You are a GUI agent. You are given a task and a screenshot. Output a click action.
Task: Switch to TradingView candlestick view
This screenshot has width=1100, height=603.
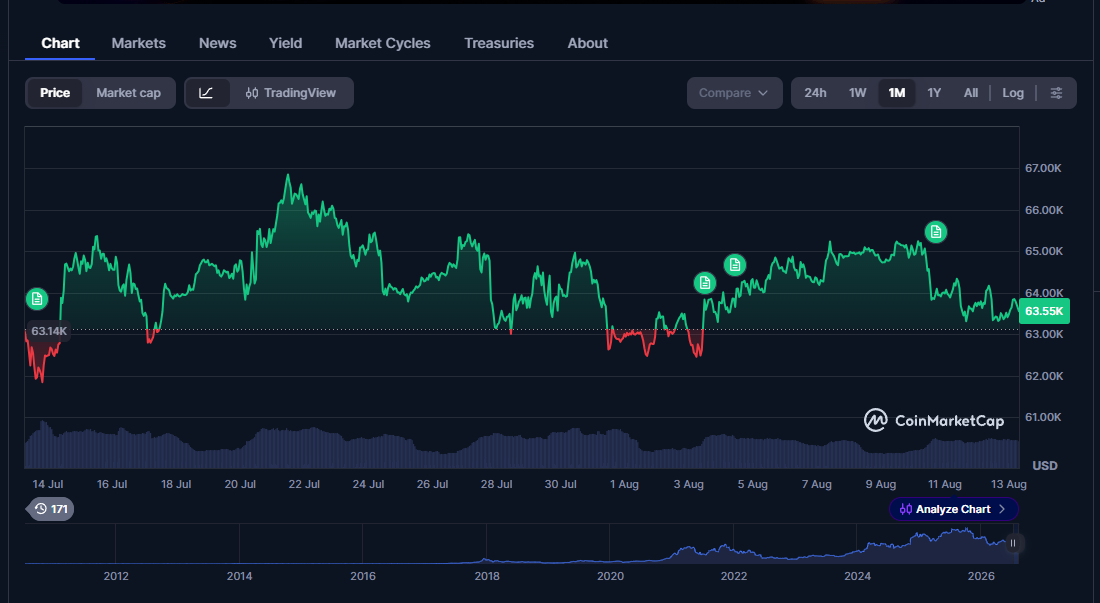point(291,93)
